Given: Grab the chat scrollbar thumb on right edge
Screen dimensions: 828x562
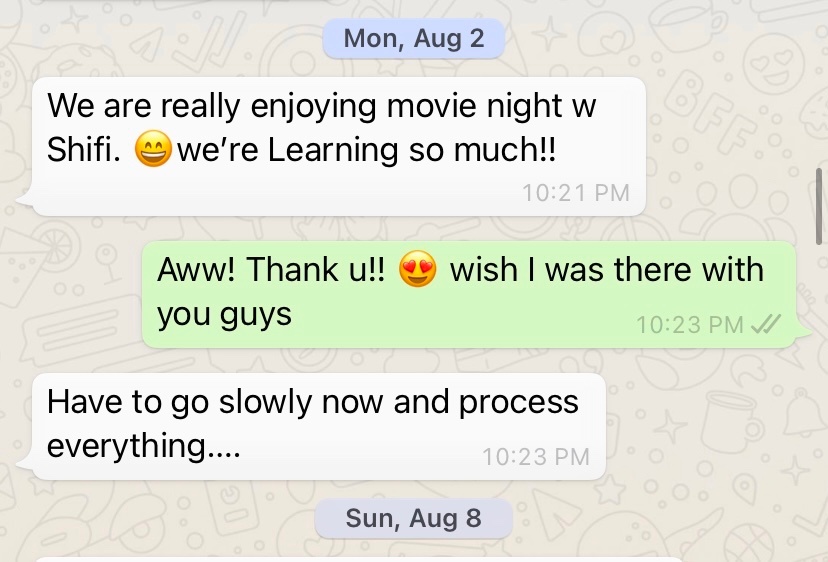Looking at the screenshot, I should point(818,207).
